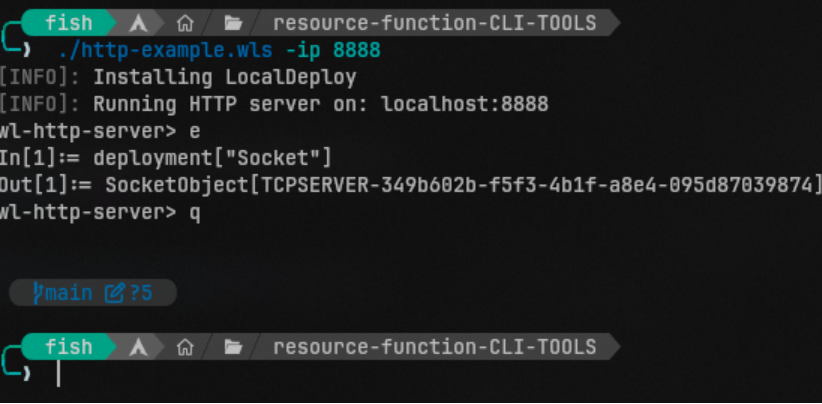
Task: Click the home icon in the first prompt
Action: pyautogui.click(x=185, y=22)
